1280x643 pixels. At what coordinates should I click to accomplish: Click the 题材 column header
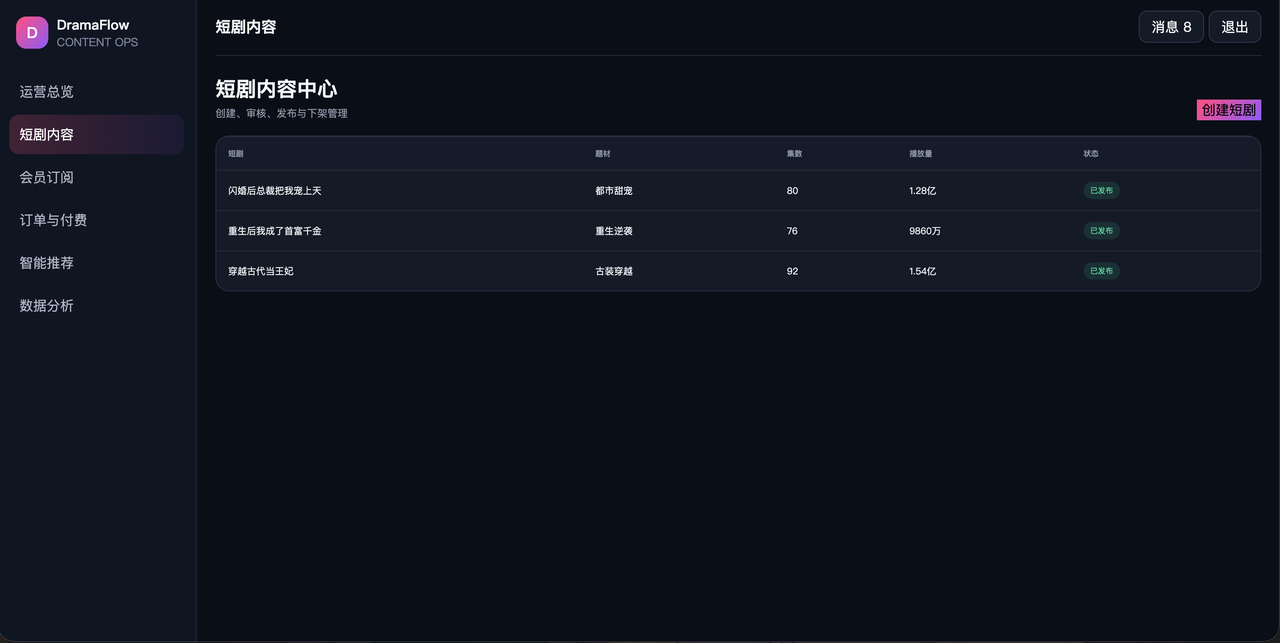[x=603, y=154]
